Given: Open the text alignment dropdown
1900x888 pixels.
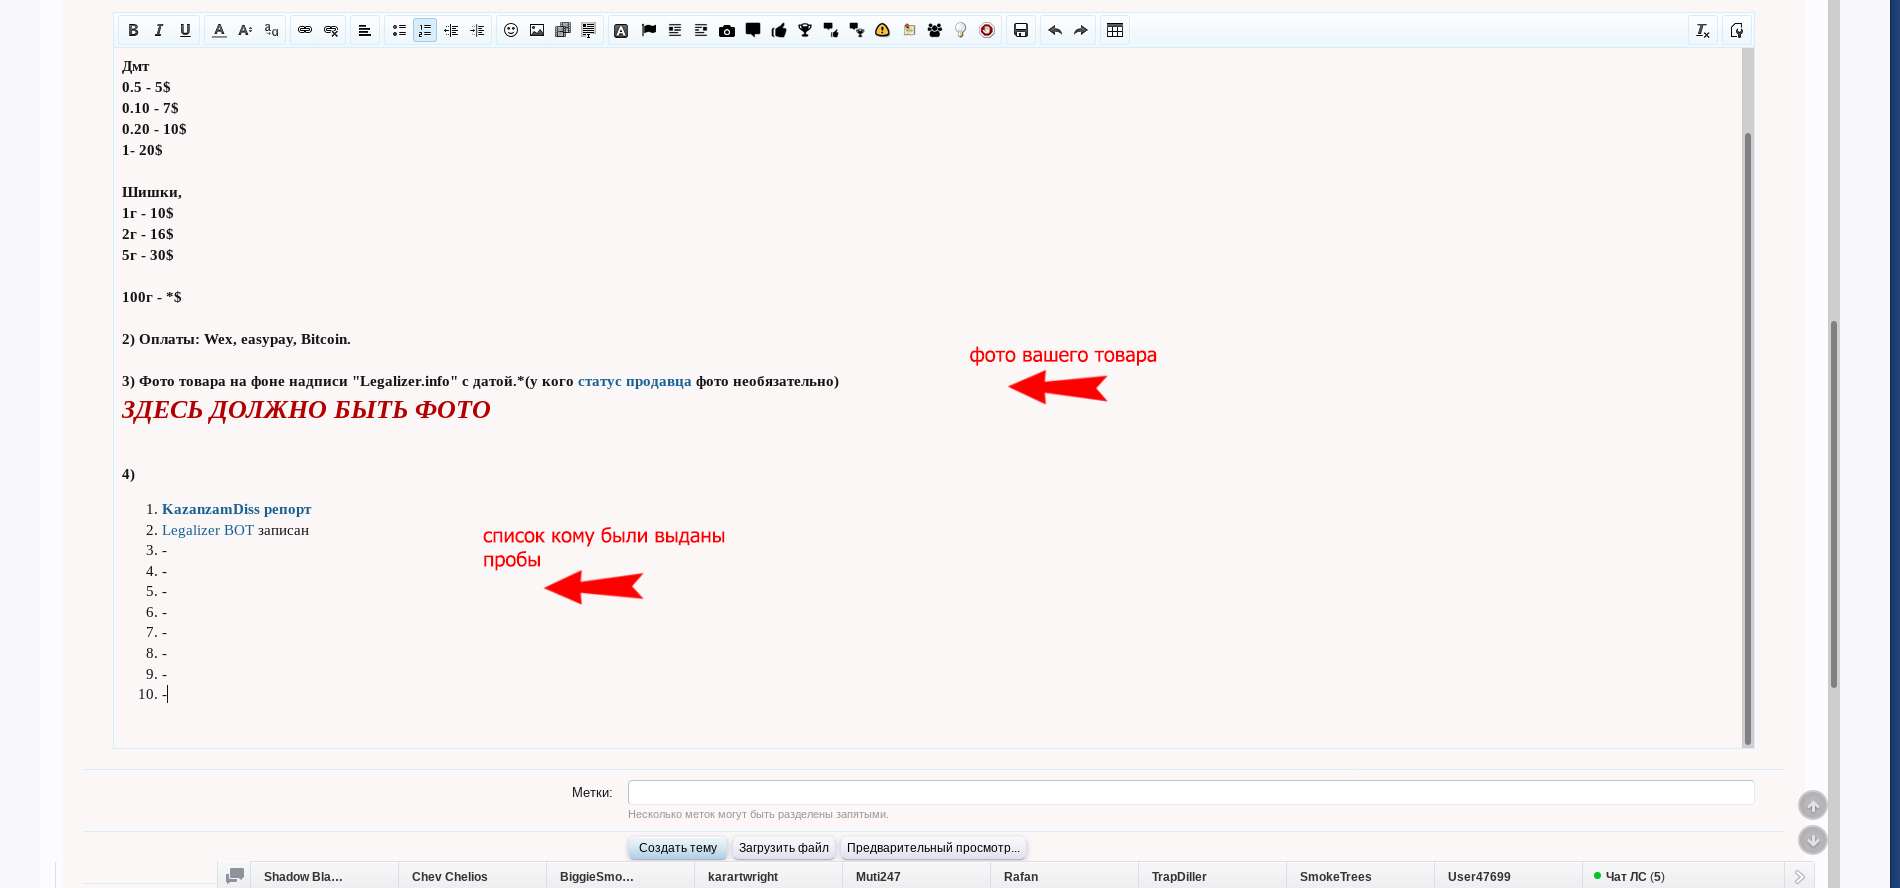Looking at the screenshot, I should (x=365, y=30).
